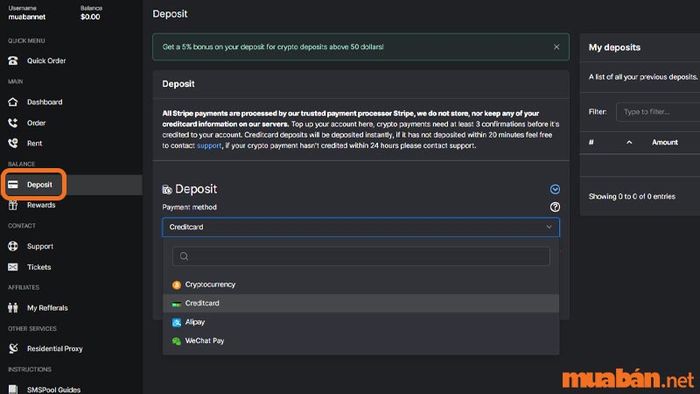Collapse the Deposit section with circled chevron
This screenshot has height=394, width=700.
coord(555,189)
